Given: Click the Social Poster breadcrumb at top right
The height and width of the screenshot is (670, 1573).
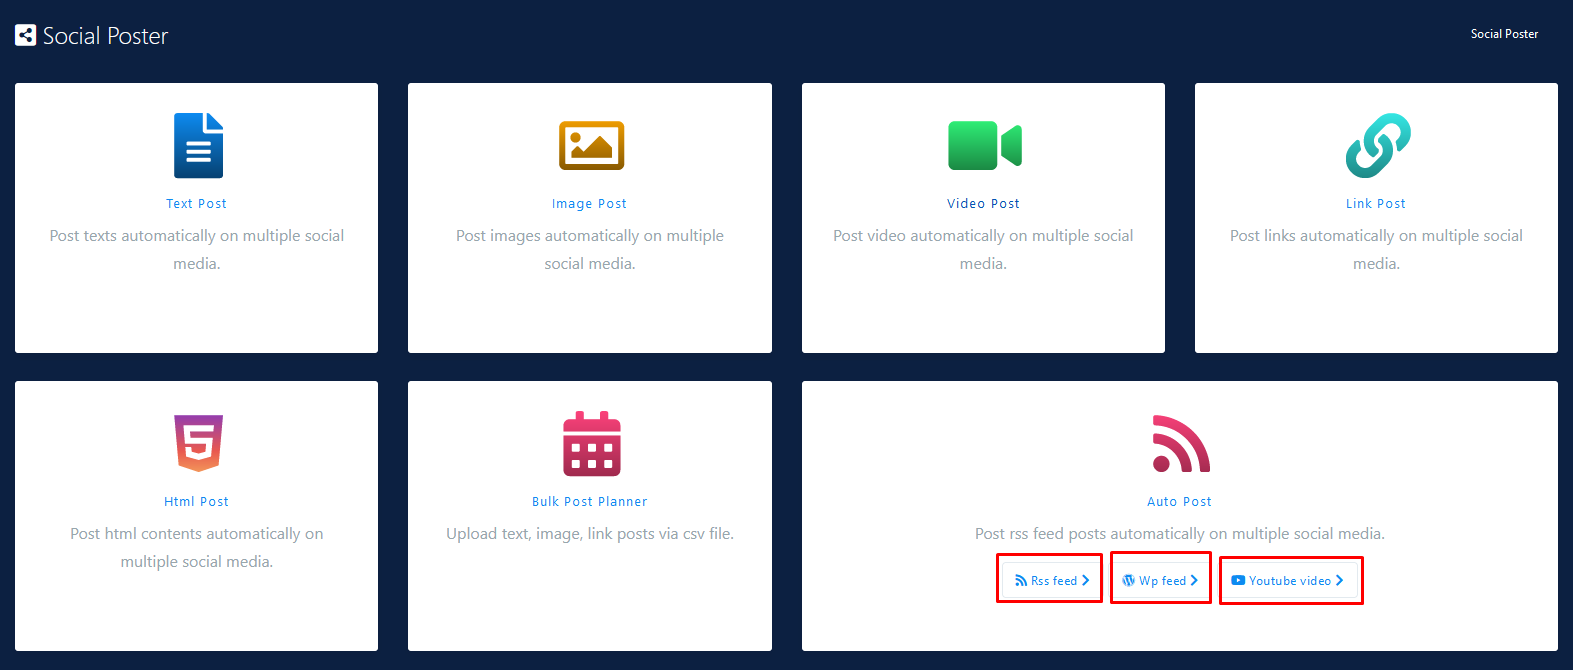Looking at the screenshot, I should tap(1504, 34).
